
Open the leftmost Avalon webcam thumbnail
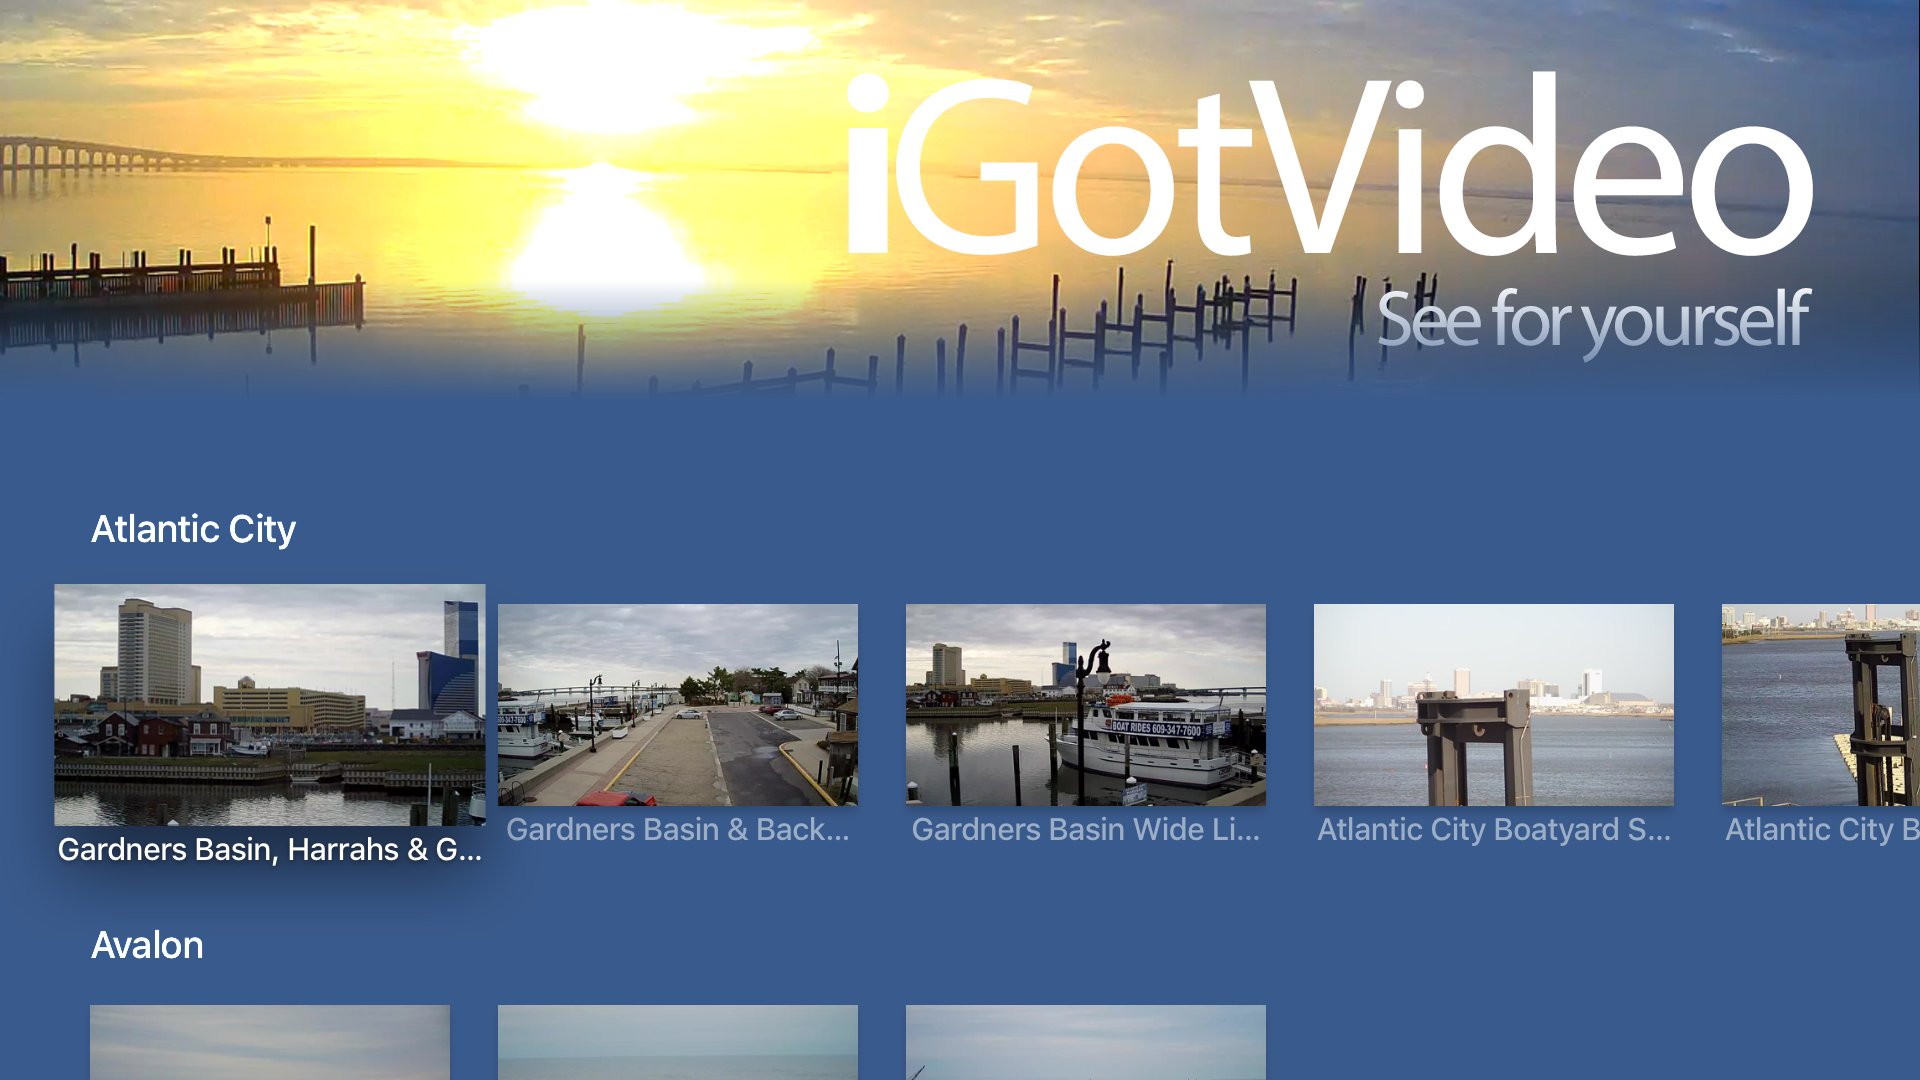click(270, 1042)
